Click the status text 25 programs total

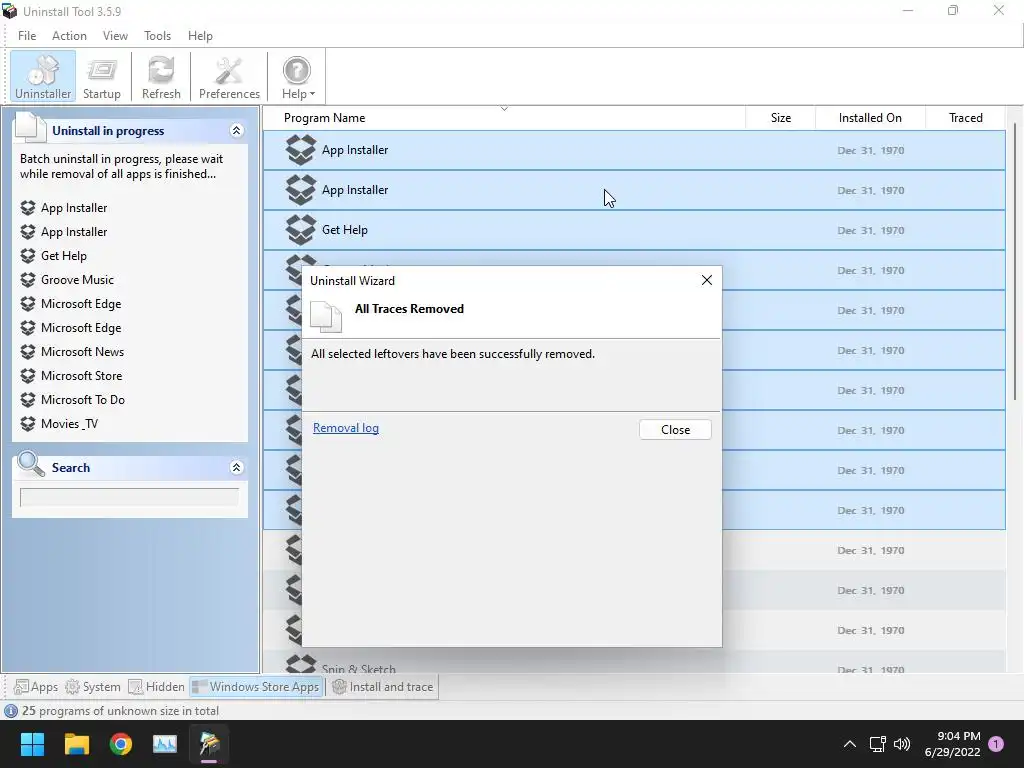coord(120,711)
